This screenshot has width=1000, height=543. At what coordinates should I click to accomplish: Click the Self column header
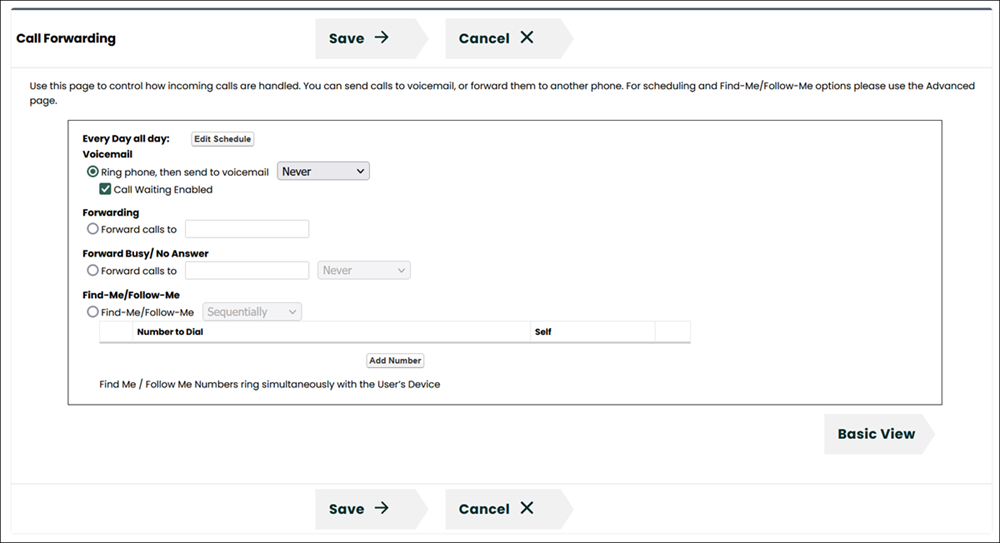pyautogui.click(x=543, y=332)
